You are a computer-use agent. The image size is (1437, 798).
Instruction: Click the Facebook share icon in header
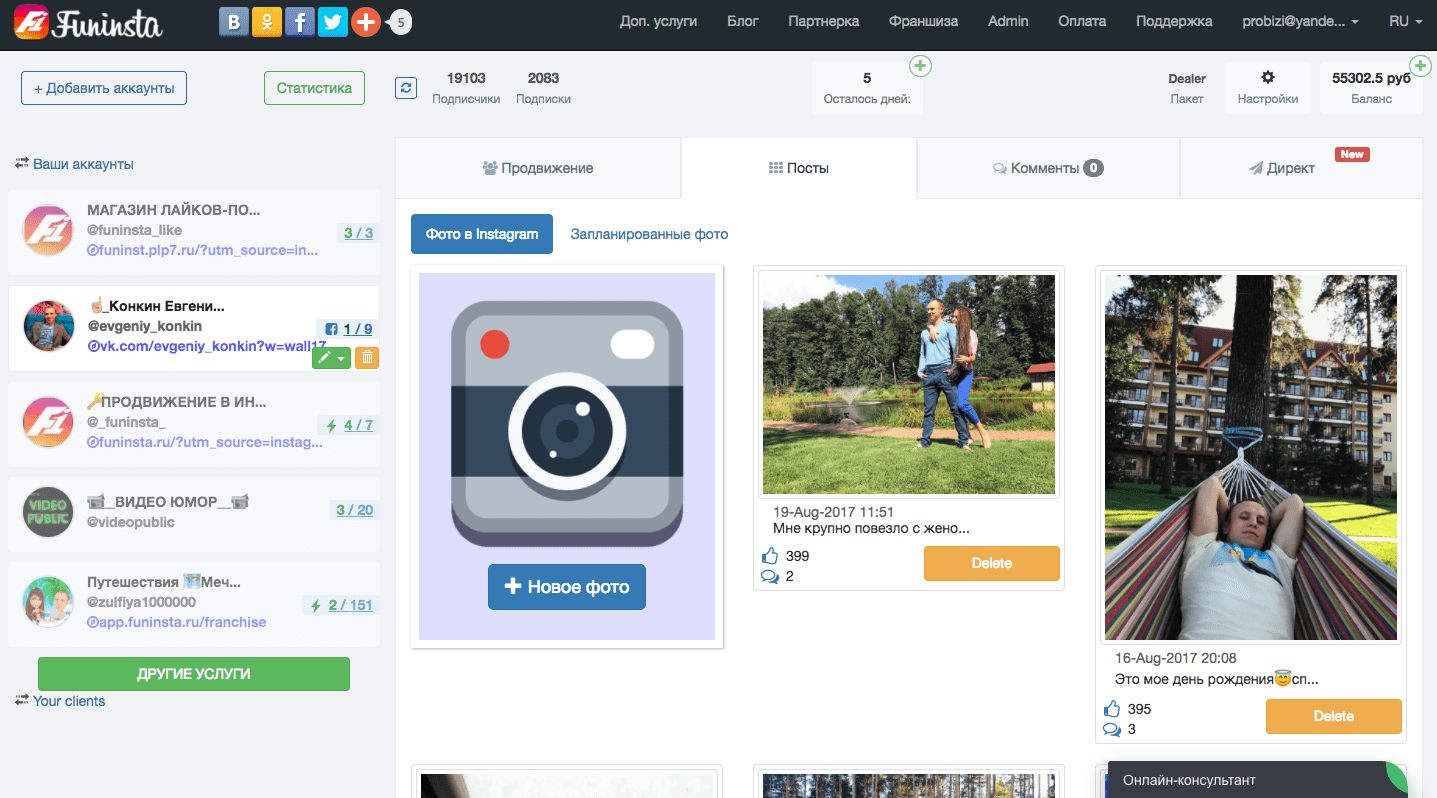(x=300, y=22)
